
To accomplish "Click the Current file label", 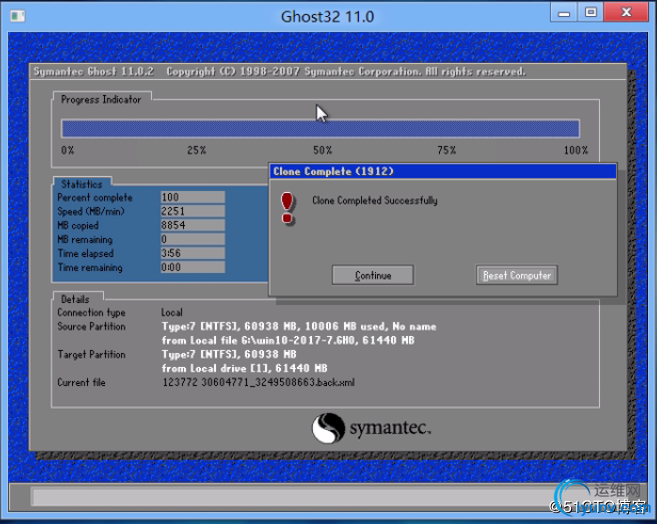I will [81, 382].
